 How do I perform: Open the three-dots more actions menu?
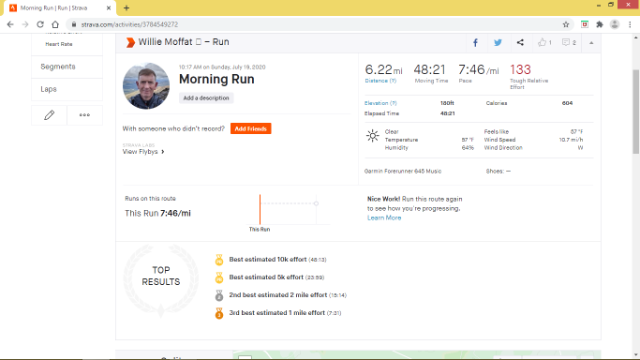[84, 115]
